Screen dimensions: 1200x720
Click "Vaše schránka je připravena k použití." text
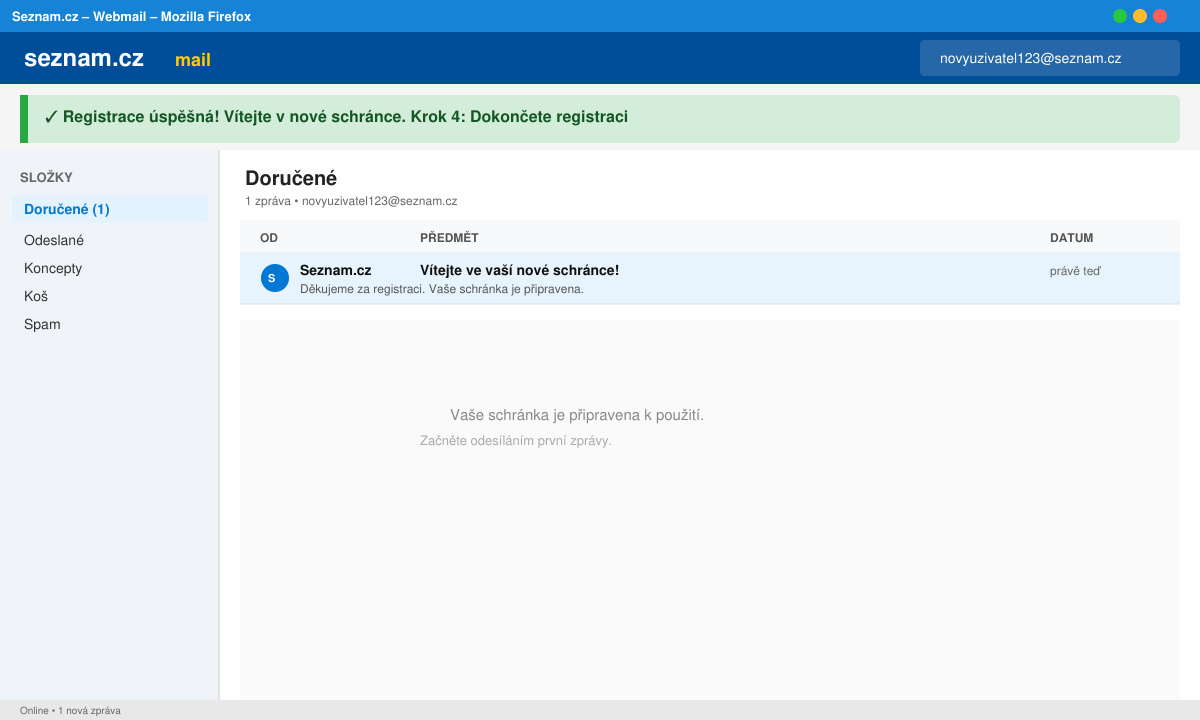coord(577,415)
